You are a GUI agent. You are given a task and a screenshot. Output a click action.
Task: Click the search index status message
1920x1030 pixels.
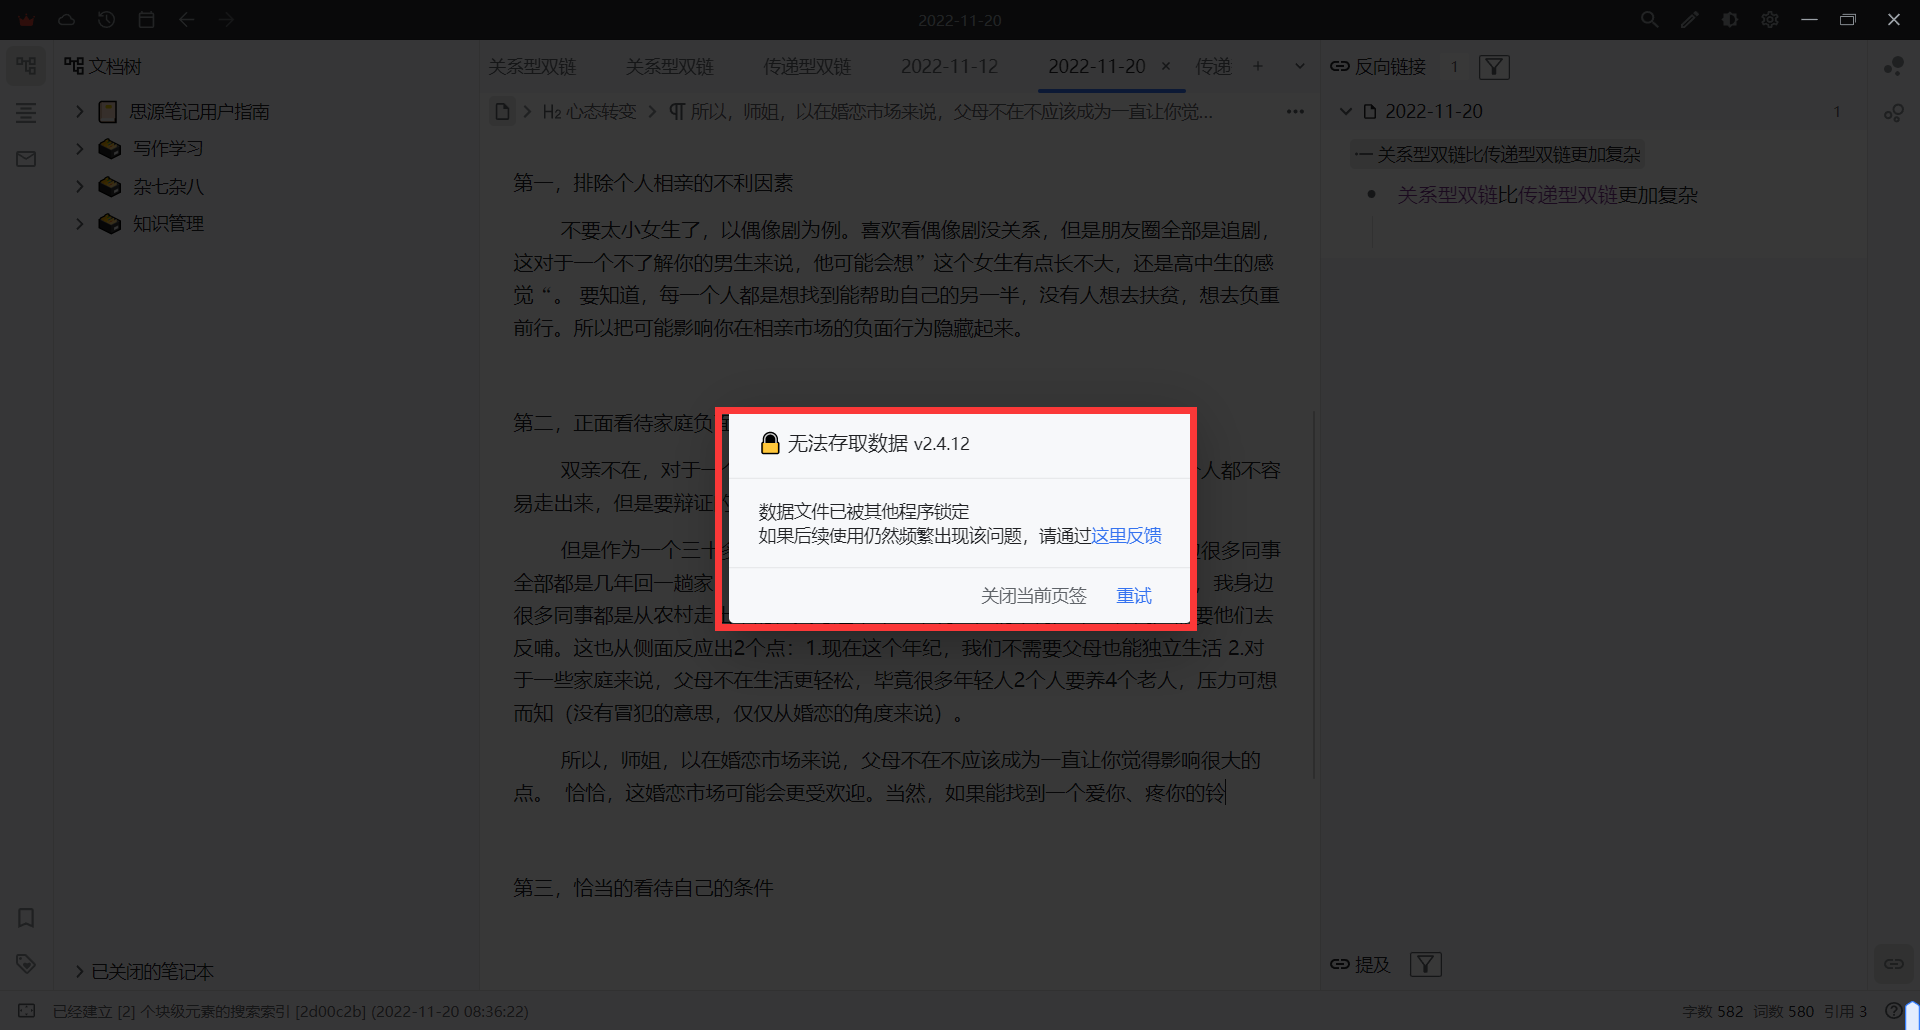[x=291, y=1011]
